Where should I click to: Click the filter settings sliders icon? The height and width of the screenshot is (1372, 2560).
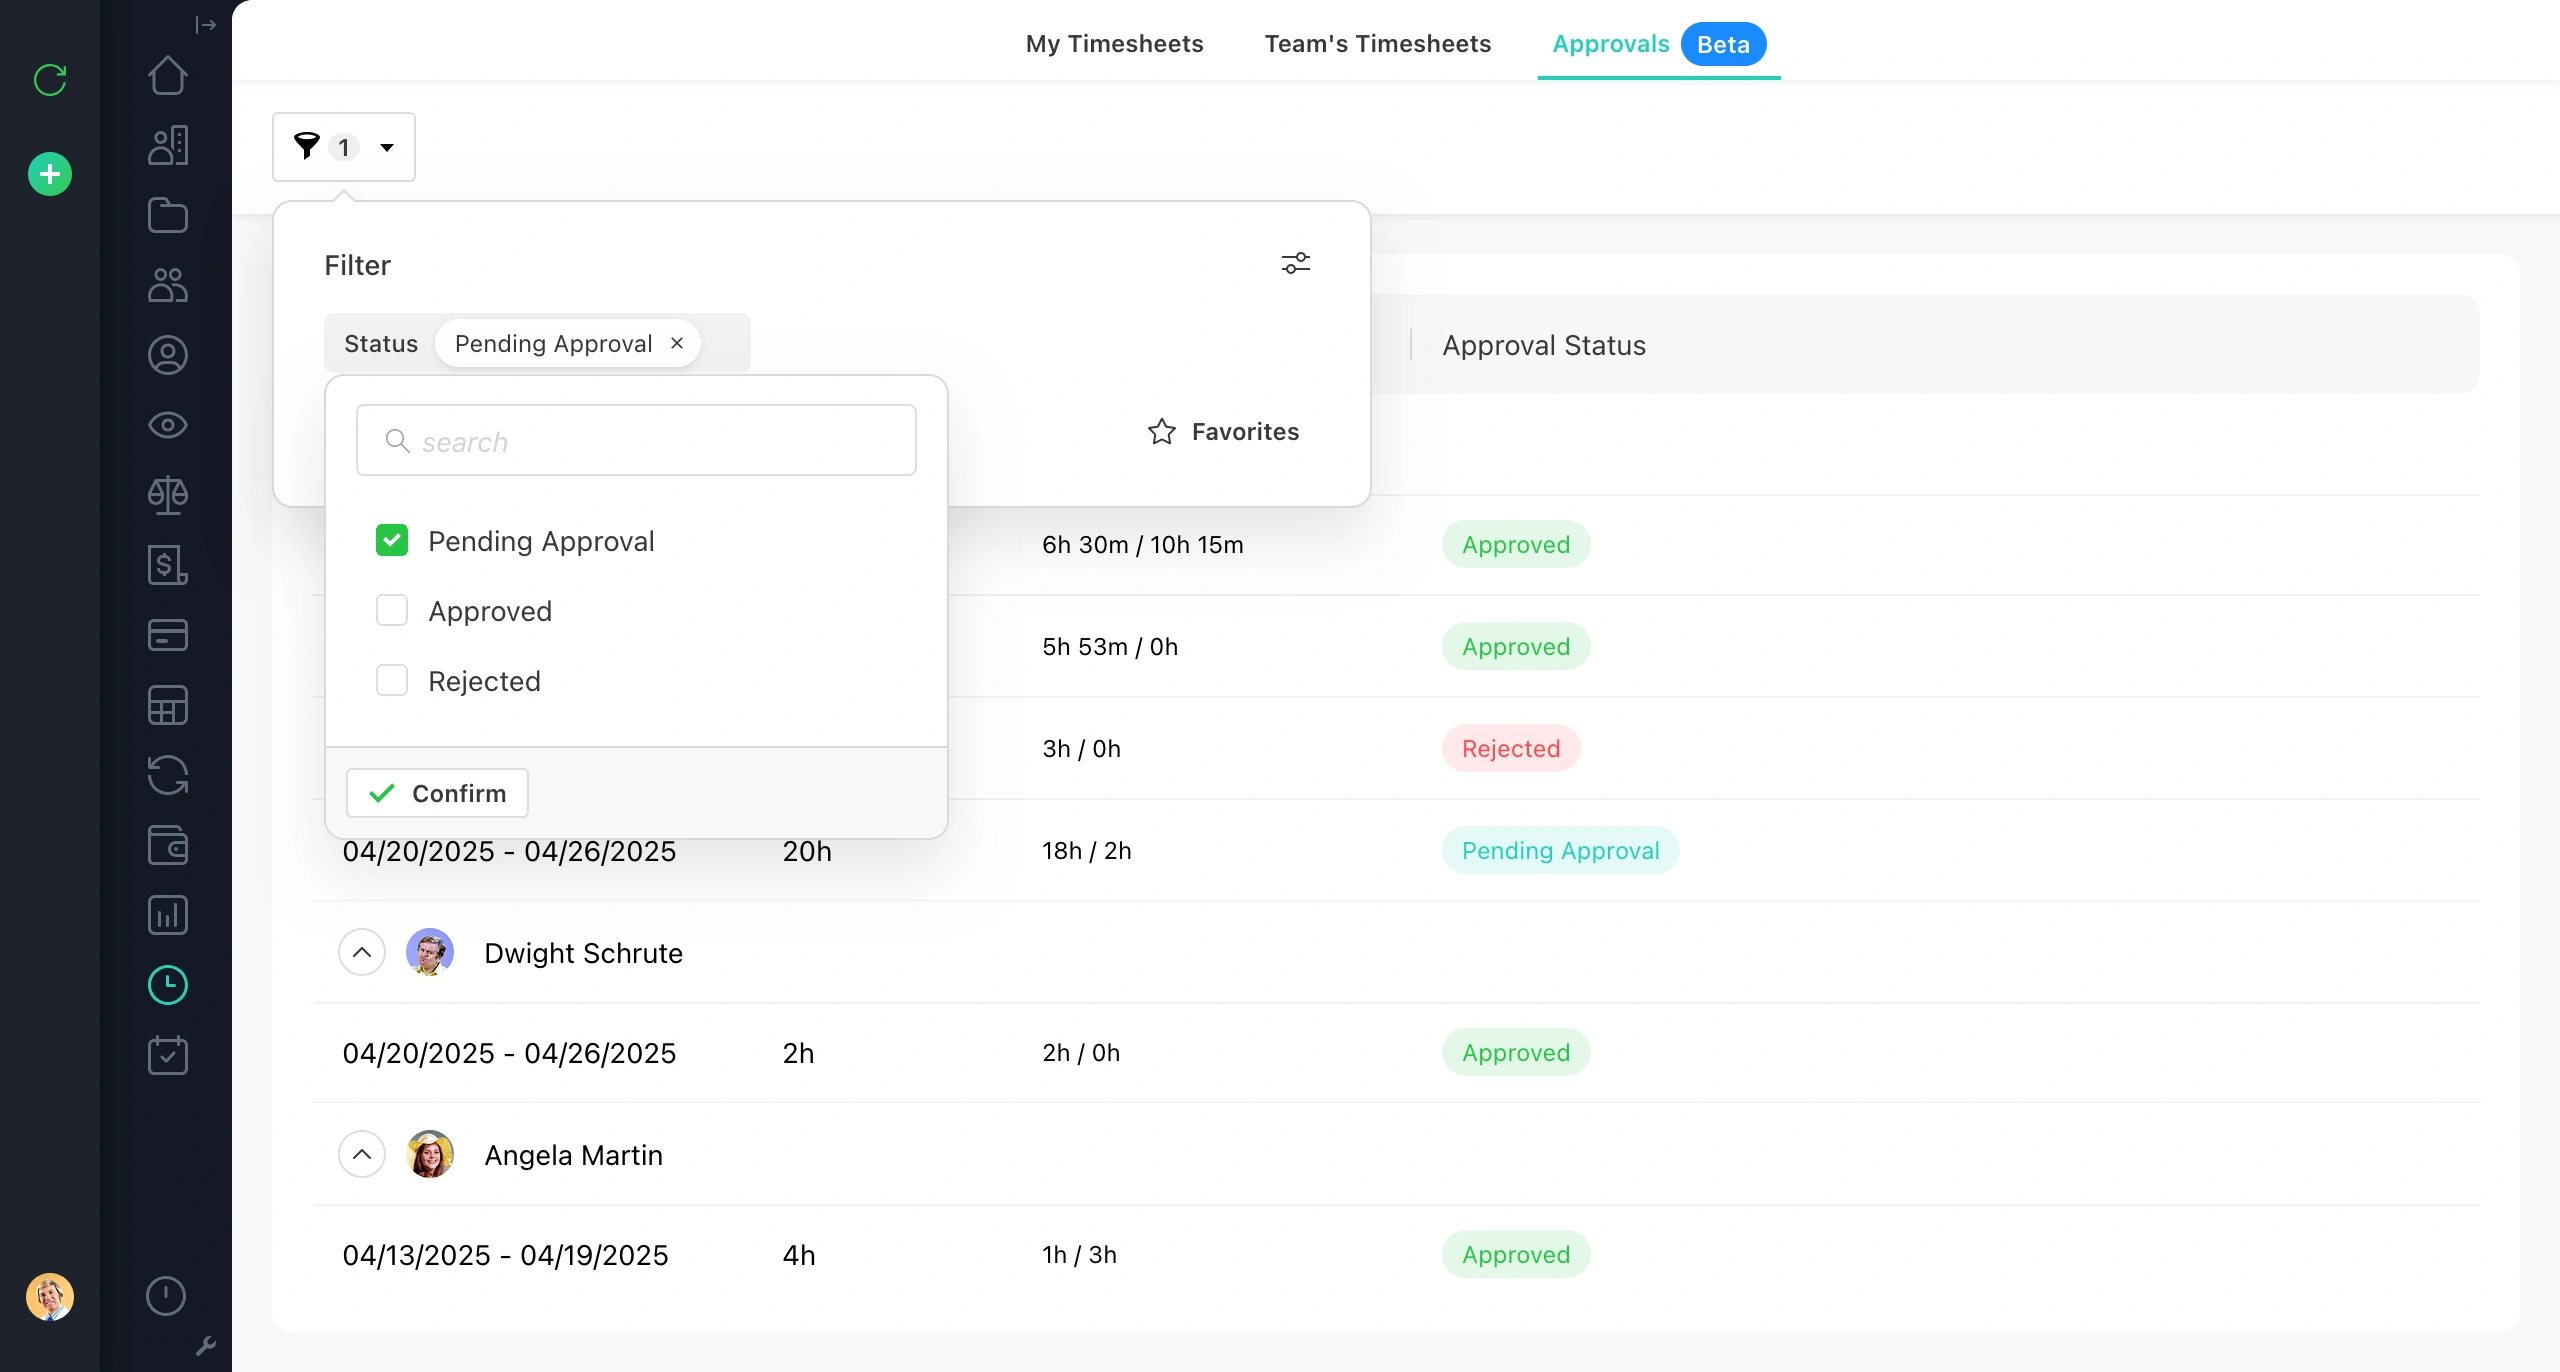(x=1295, y=263)
